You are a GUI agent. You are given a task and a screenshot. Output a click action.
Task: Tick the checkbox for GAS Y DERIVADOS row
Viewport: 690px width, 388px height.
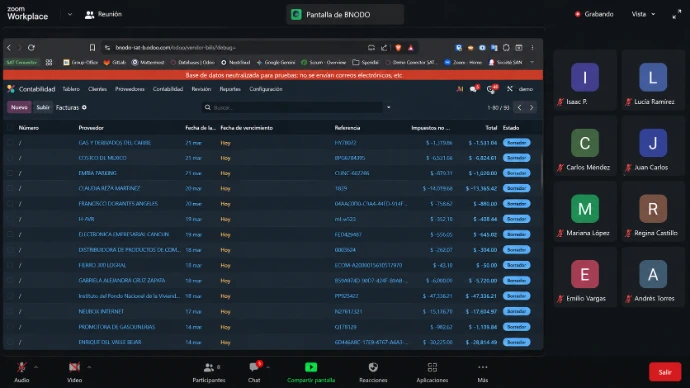(x=10, y=143)
